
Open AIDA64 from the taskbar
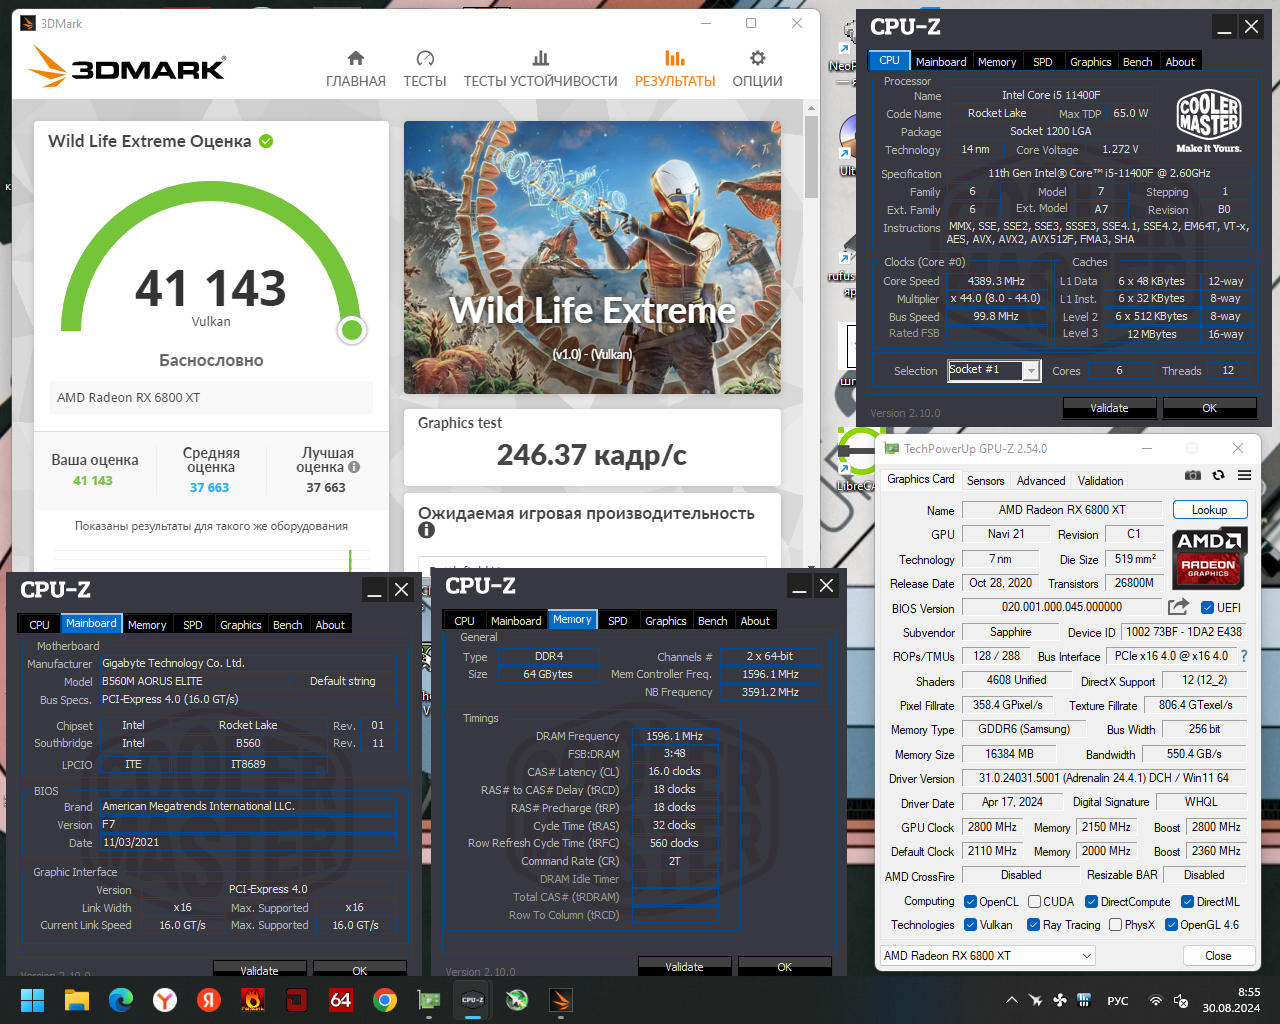point(341,1000)
